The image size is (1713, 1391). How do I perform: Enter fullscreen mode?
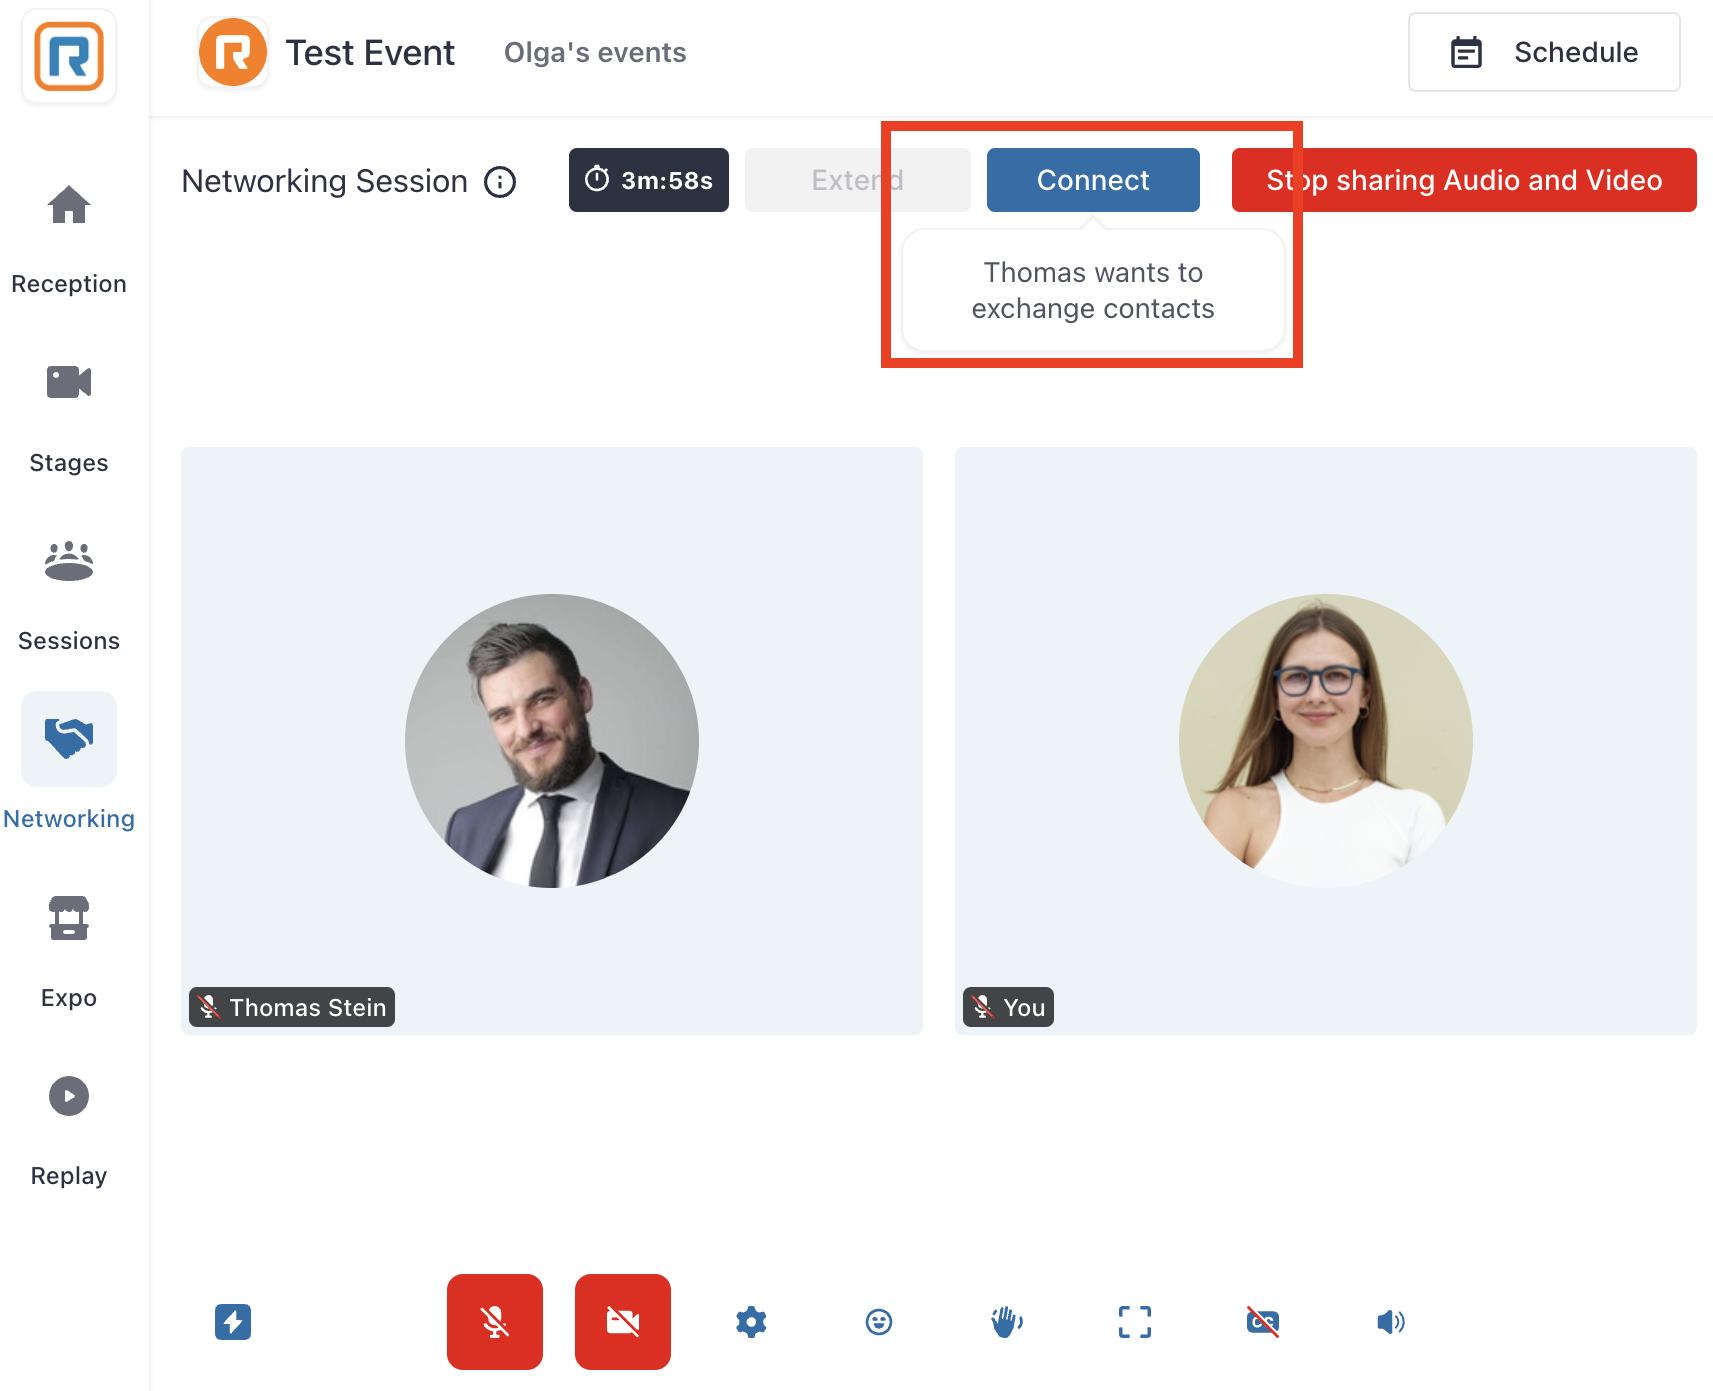[1135, 1322]
